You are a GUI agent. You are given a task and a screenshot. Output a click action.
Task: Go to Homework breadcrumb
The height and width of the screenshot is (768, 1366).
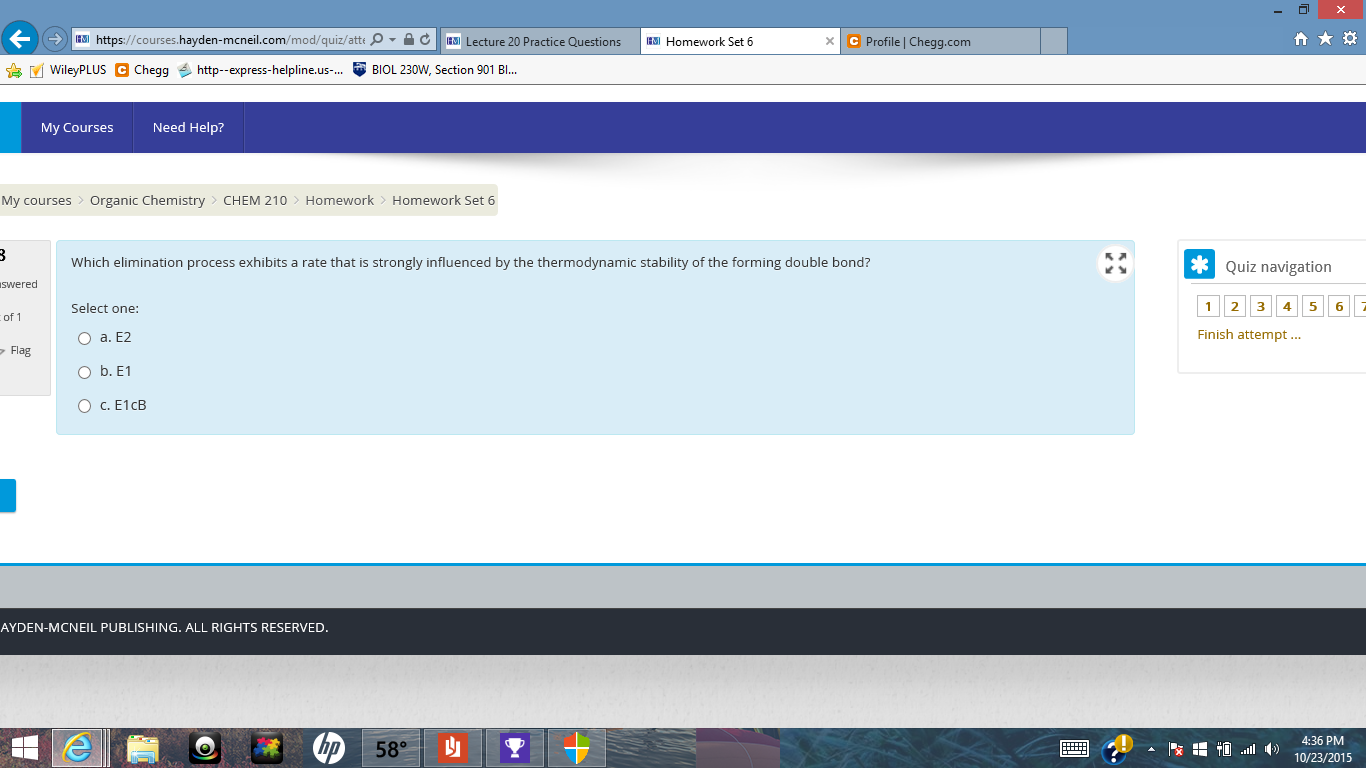(x=340, y=200)
